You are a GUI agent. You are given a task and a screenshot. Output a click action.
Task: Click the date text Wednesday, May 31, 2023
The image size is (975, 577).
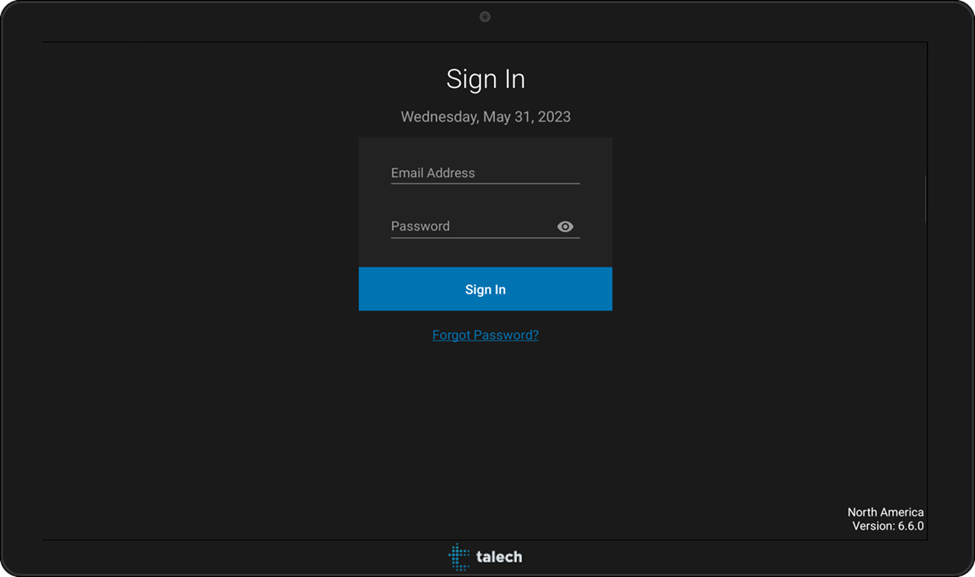click(486, 117)
